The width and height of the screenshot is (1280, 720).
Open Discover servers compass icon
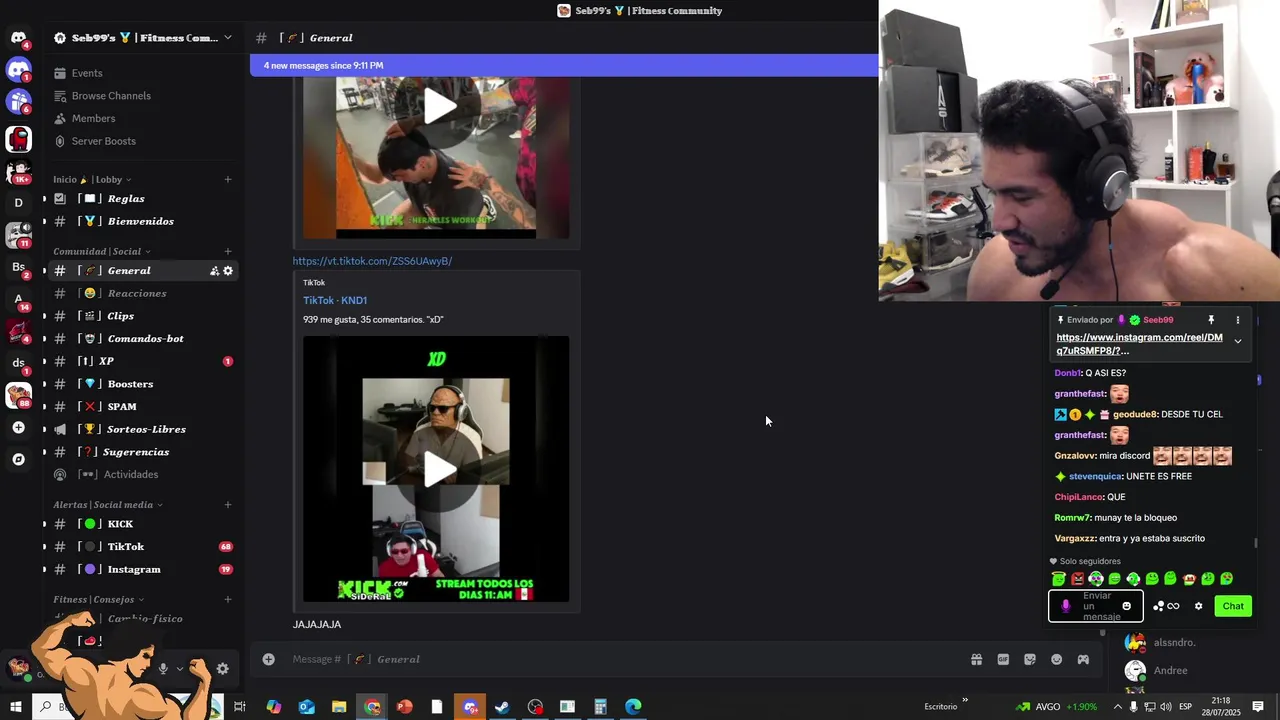point(18,459)
